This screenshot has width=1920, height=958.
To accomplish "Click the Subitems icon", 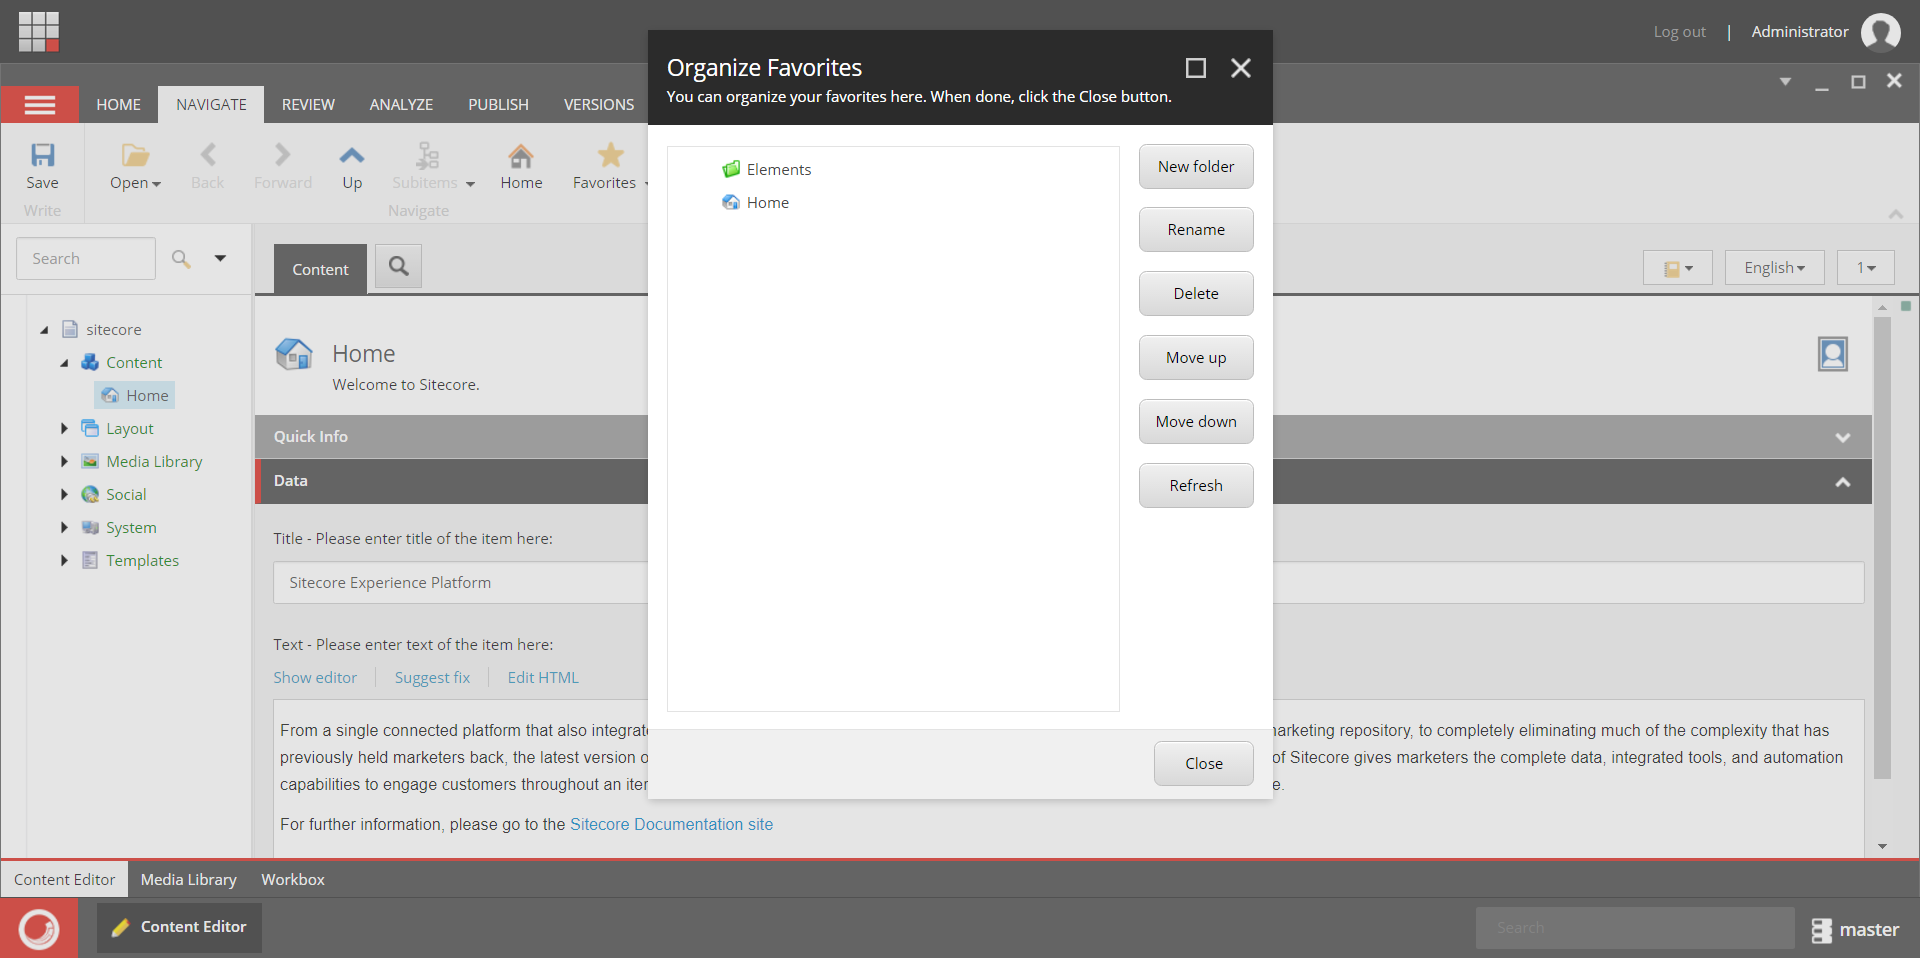I will 427,155.
